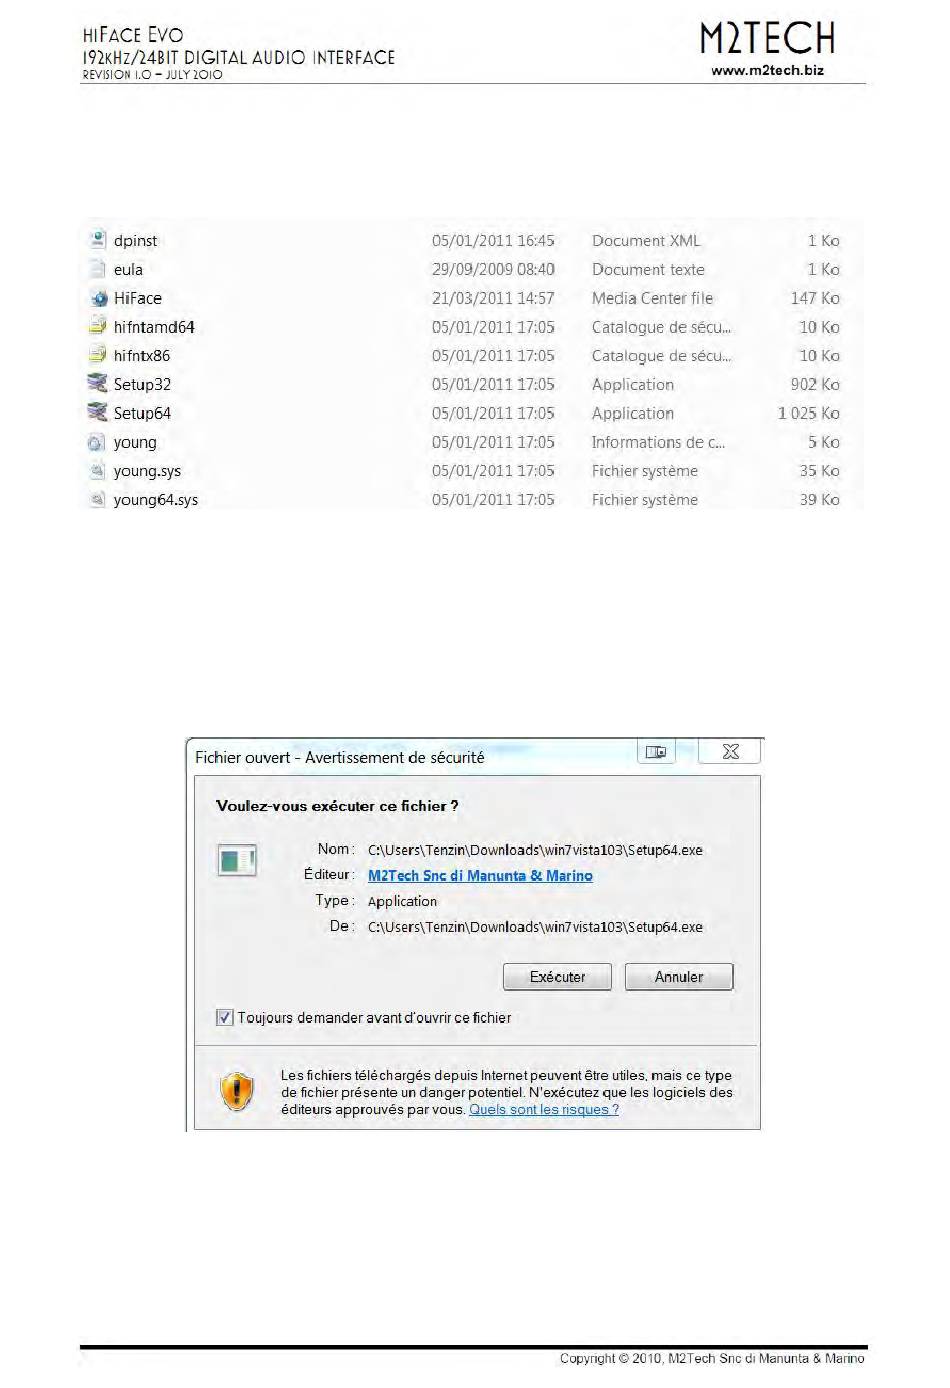Click the 'Informations de c...' type
The height and width of the screenshot is (1388, 950).
click(x=658, y=442)
